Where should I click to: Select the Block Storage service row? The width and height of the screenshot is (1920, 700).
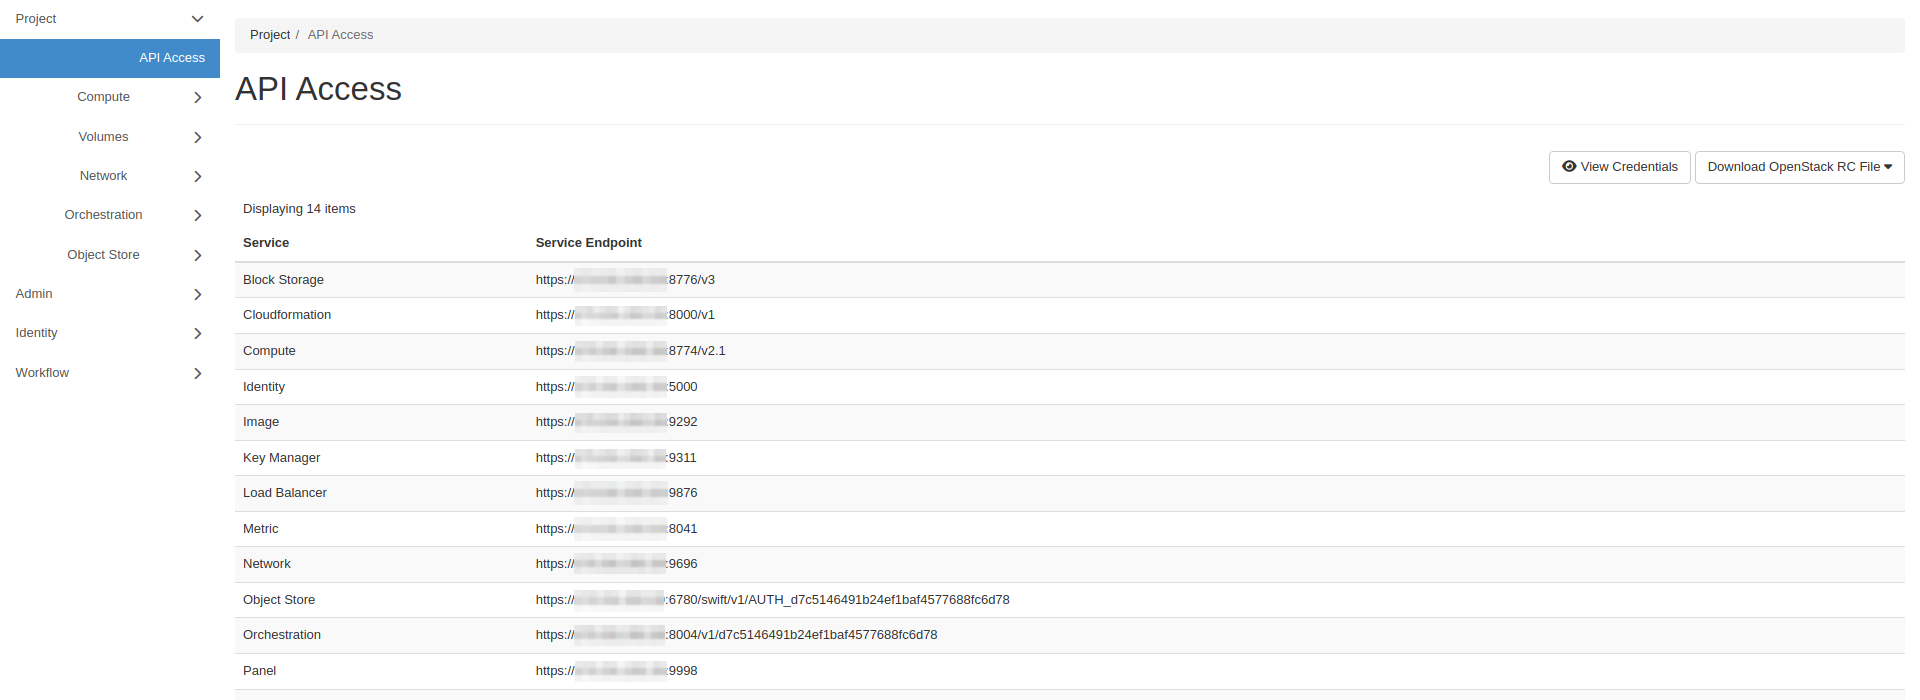(1070, 280)
